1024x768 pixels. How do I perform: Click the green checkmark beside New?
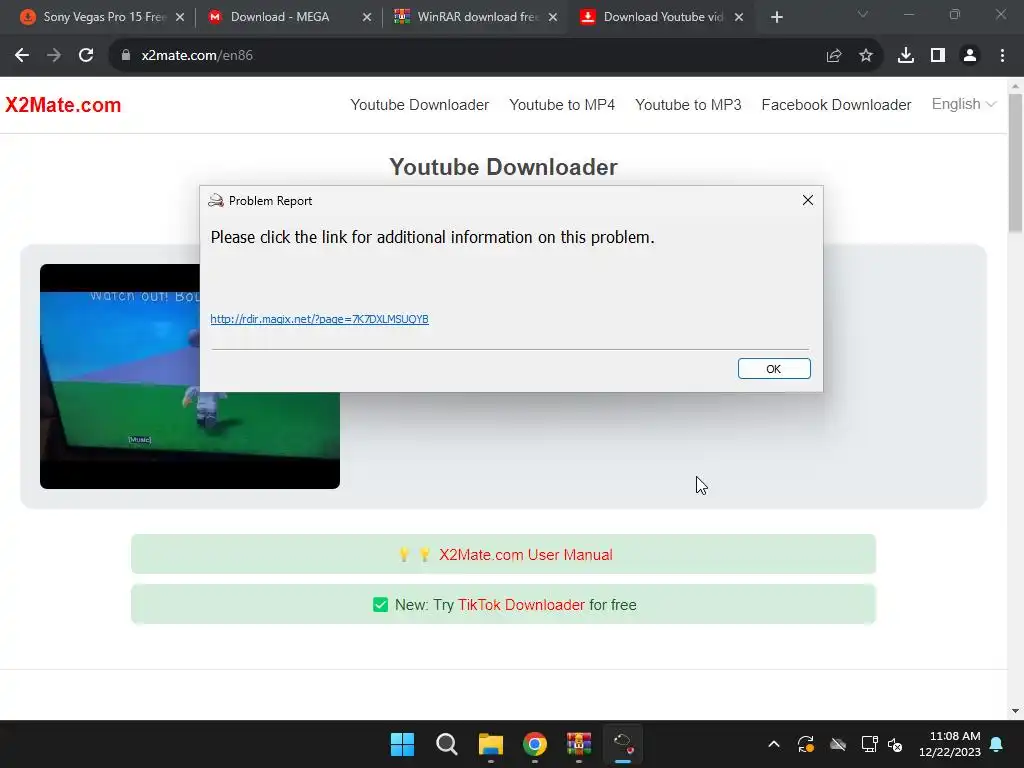point(380,605)
